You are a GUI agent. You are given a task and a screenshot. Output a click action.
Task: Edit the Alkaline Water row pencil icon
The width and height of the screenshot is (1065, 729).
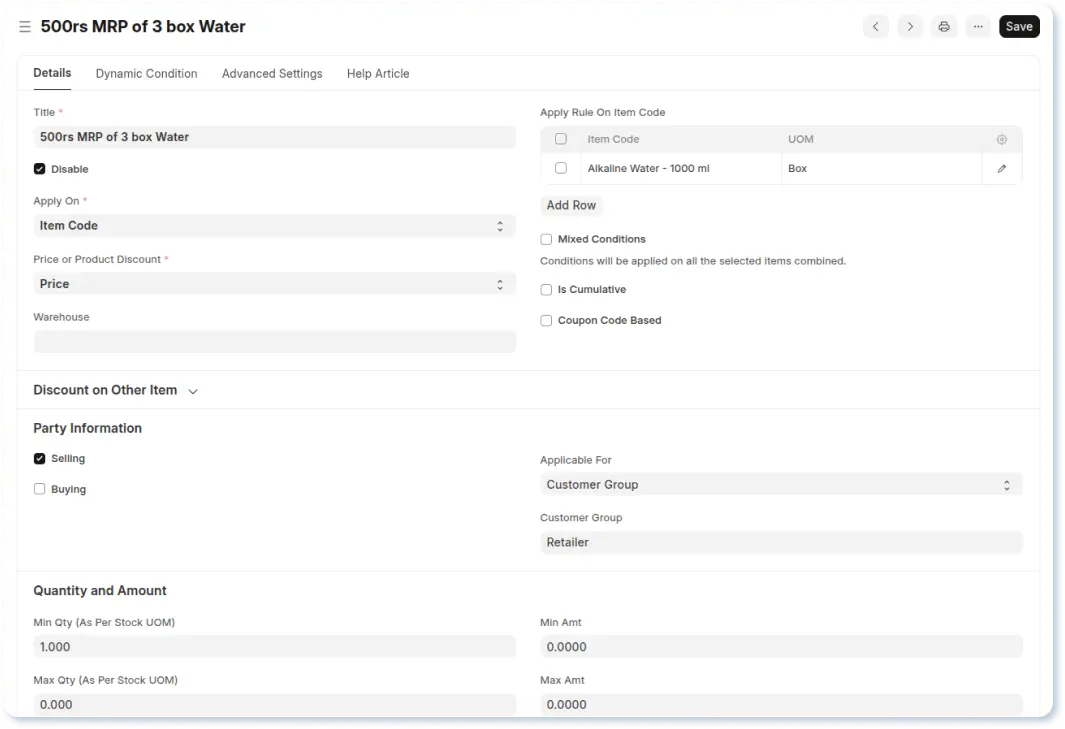[1001, 169]
